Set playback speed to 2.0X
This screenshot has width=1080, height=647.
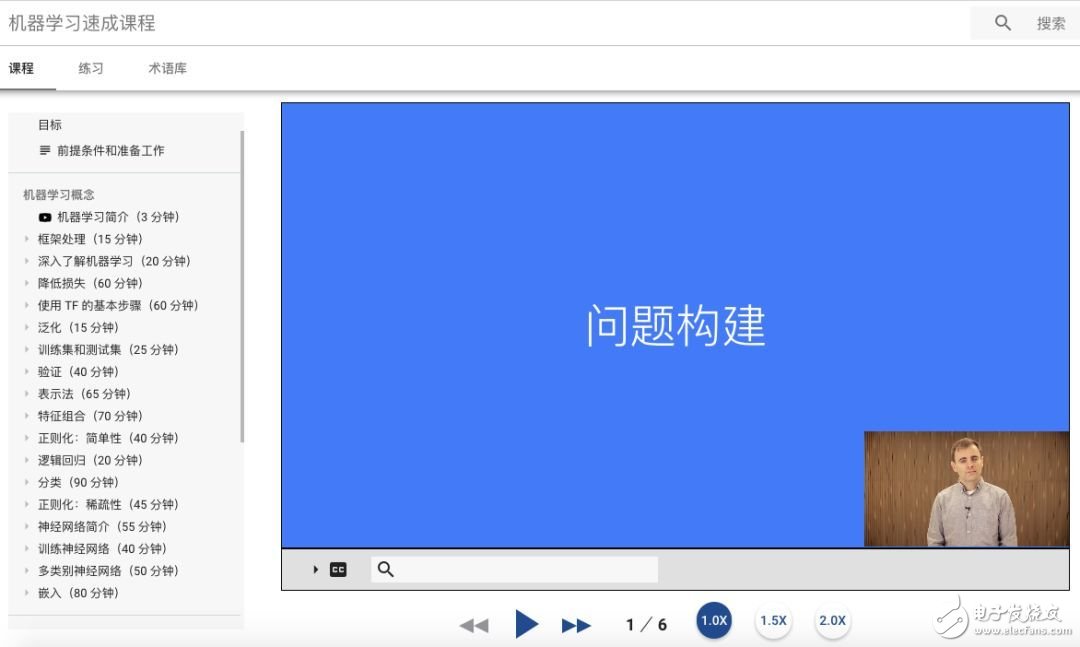(832, 621)
